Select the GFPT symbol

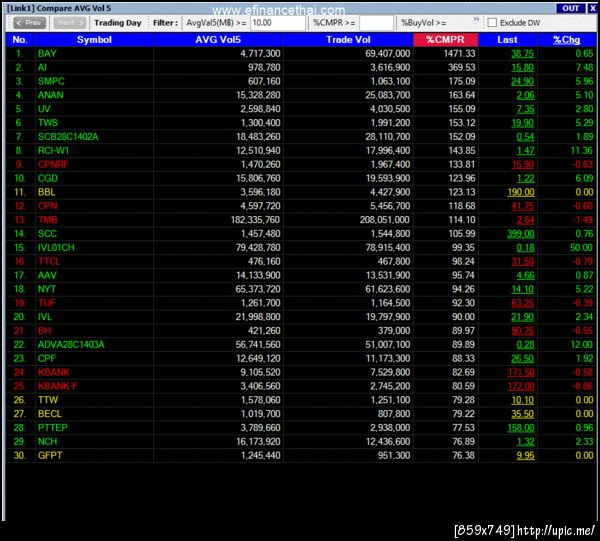tap(50, 455)
